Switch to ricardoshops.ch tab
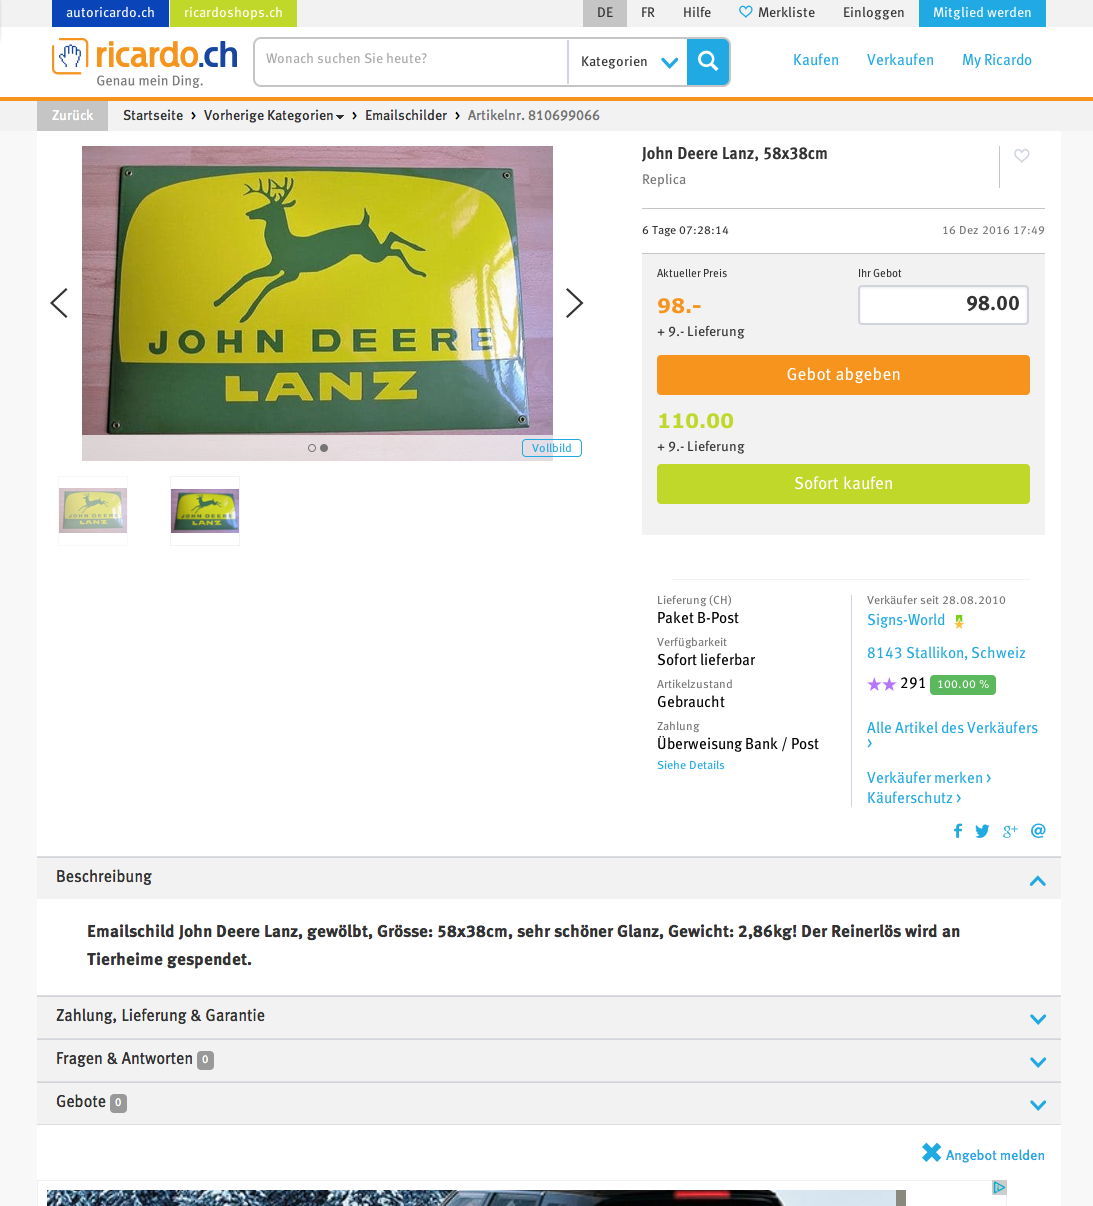This screenshot has width=1093, height=1206. coord(233,13)
